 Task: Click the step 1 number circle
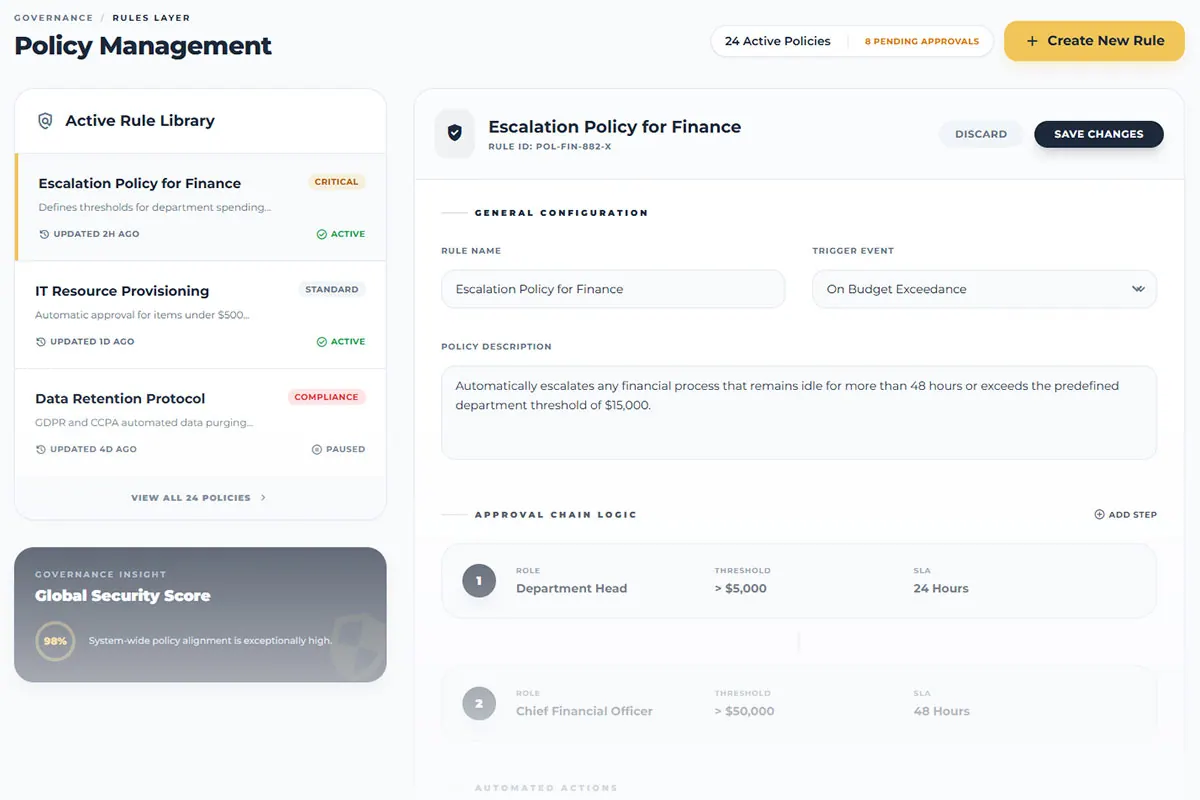[479, 580]
